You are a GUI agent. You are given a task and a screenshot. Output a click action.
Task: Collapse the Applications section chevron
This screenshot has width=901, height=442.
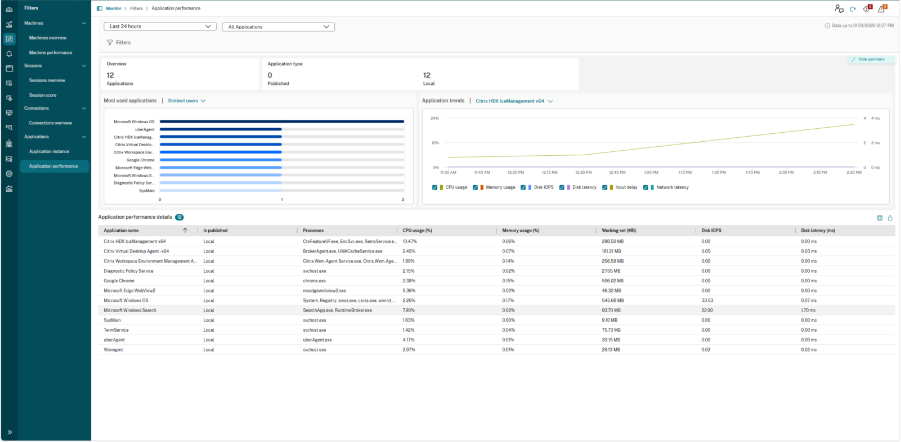[84, 137]
